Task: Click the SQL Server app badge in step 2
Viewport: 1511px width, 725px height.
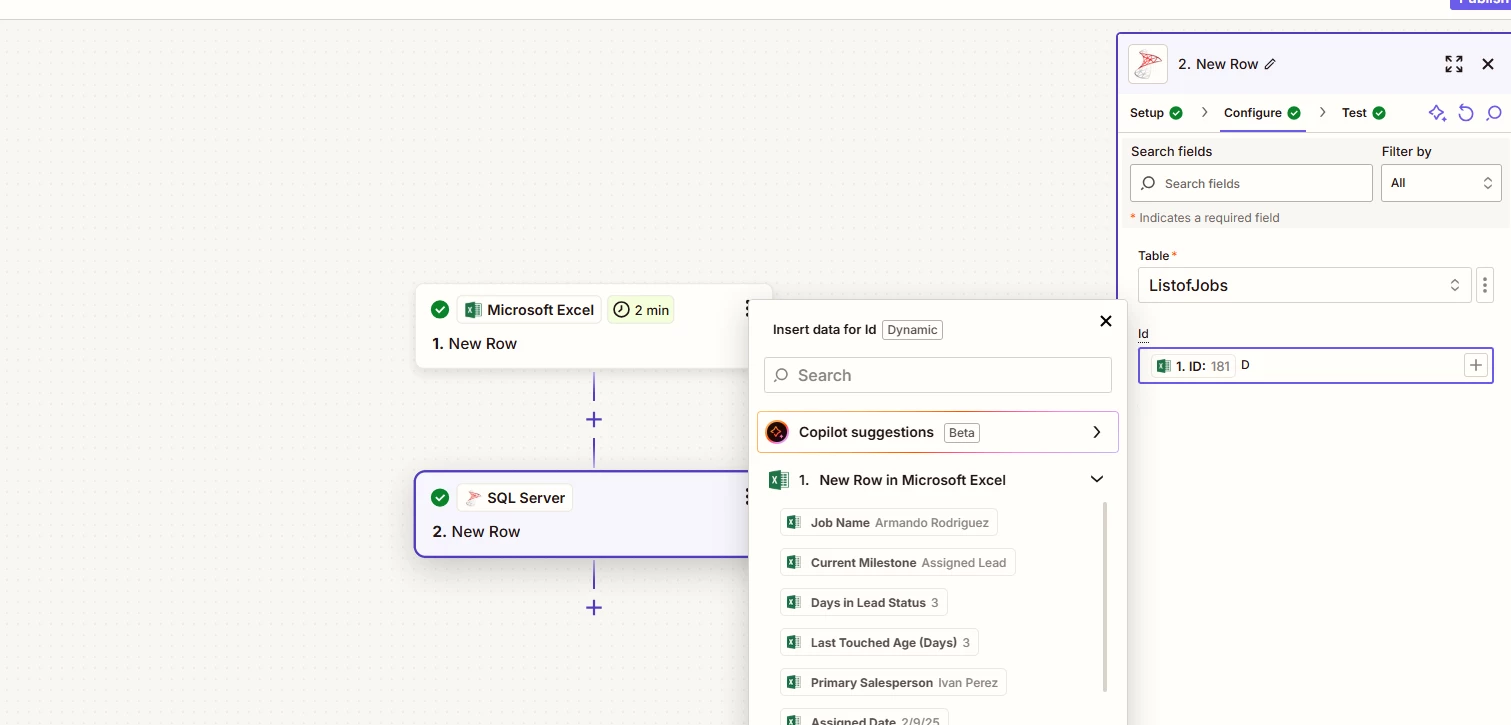Action: point(515,498)
